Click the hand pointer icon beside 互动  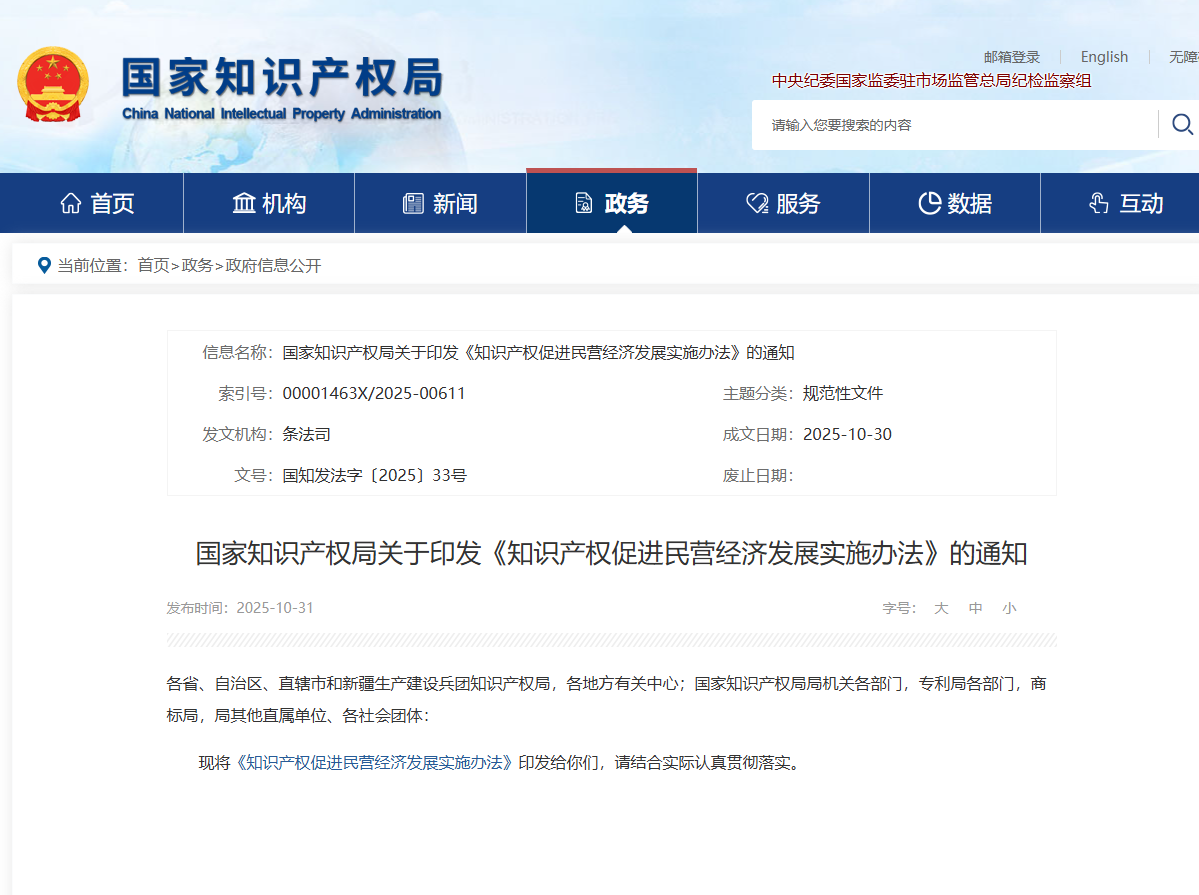point(1099,204)
